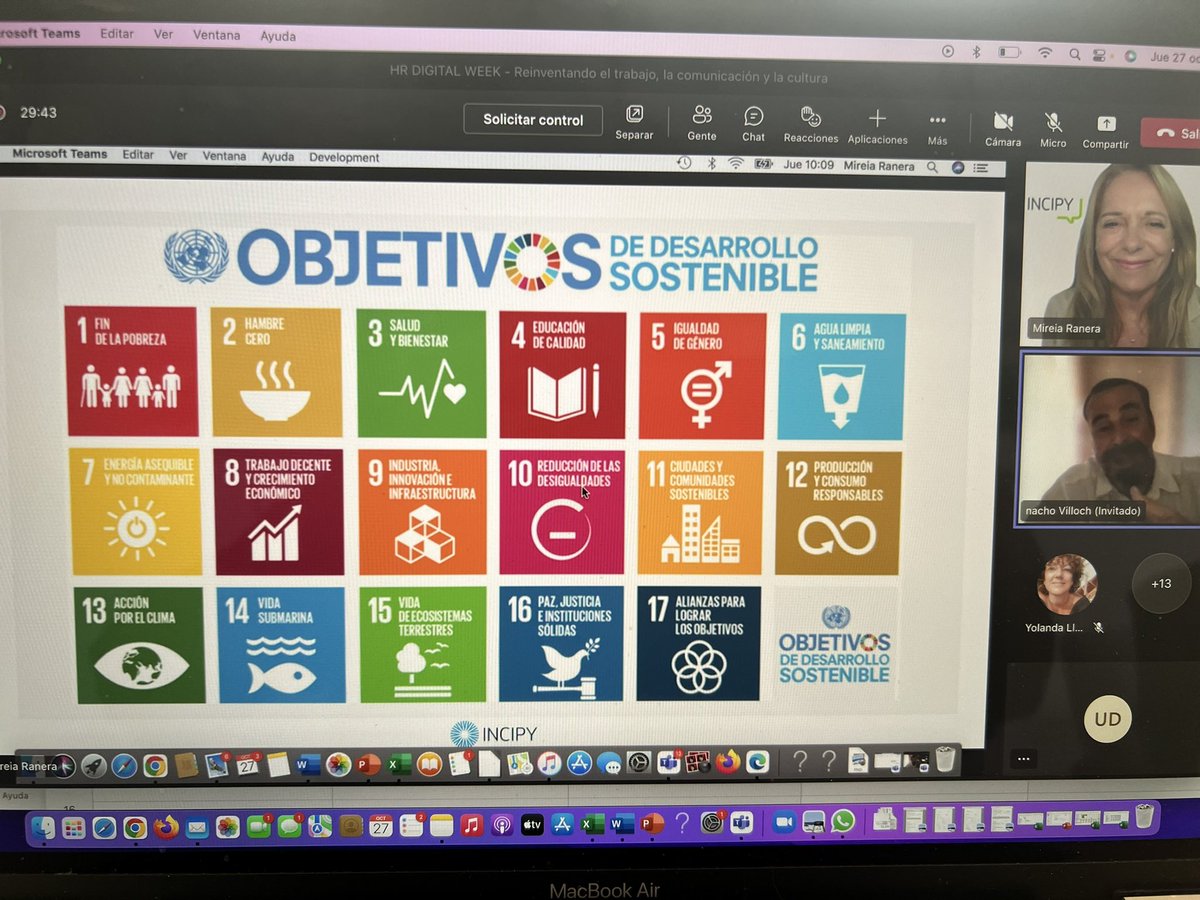The width and height of the screenshot is (1200, 900).
Task: Launch Excel from the MacBook's bottom dock
Action: pos(592,824)
